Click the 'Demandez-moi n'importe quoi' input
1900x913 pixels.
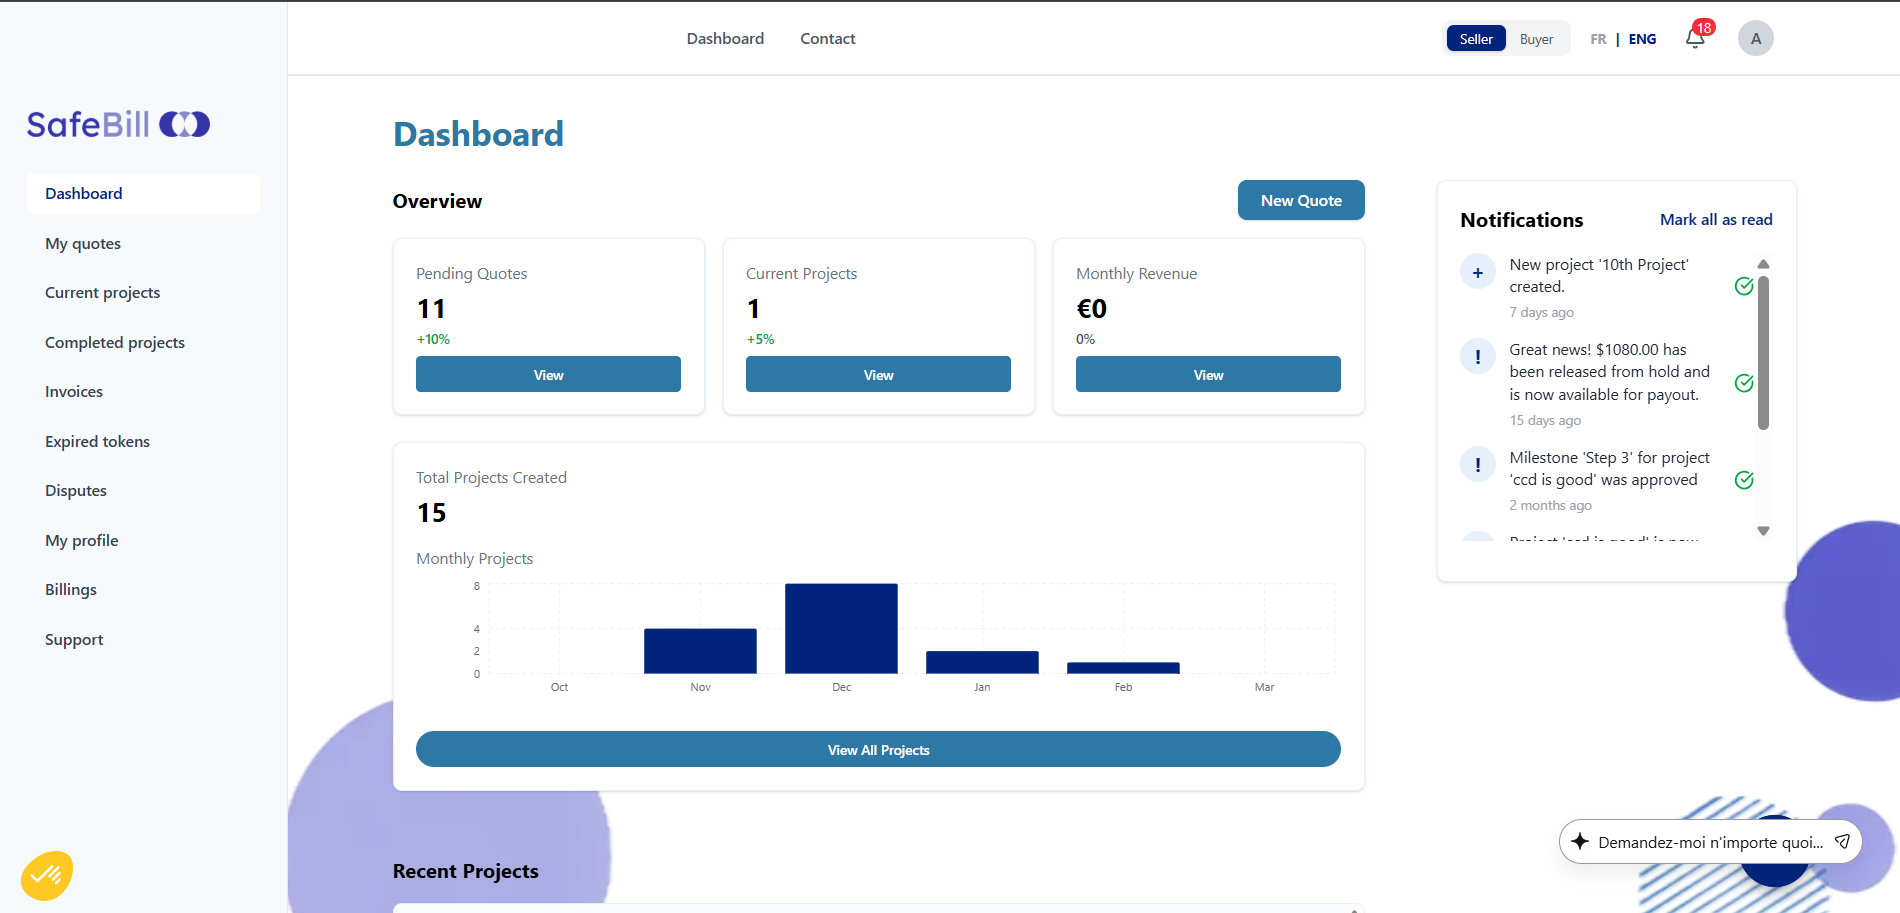tap(1710, 842)
